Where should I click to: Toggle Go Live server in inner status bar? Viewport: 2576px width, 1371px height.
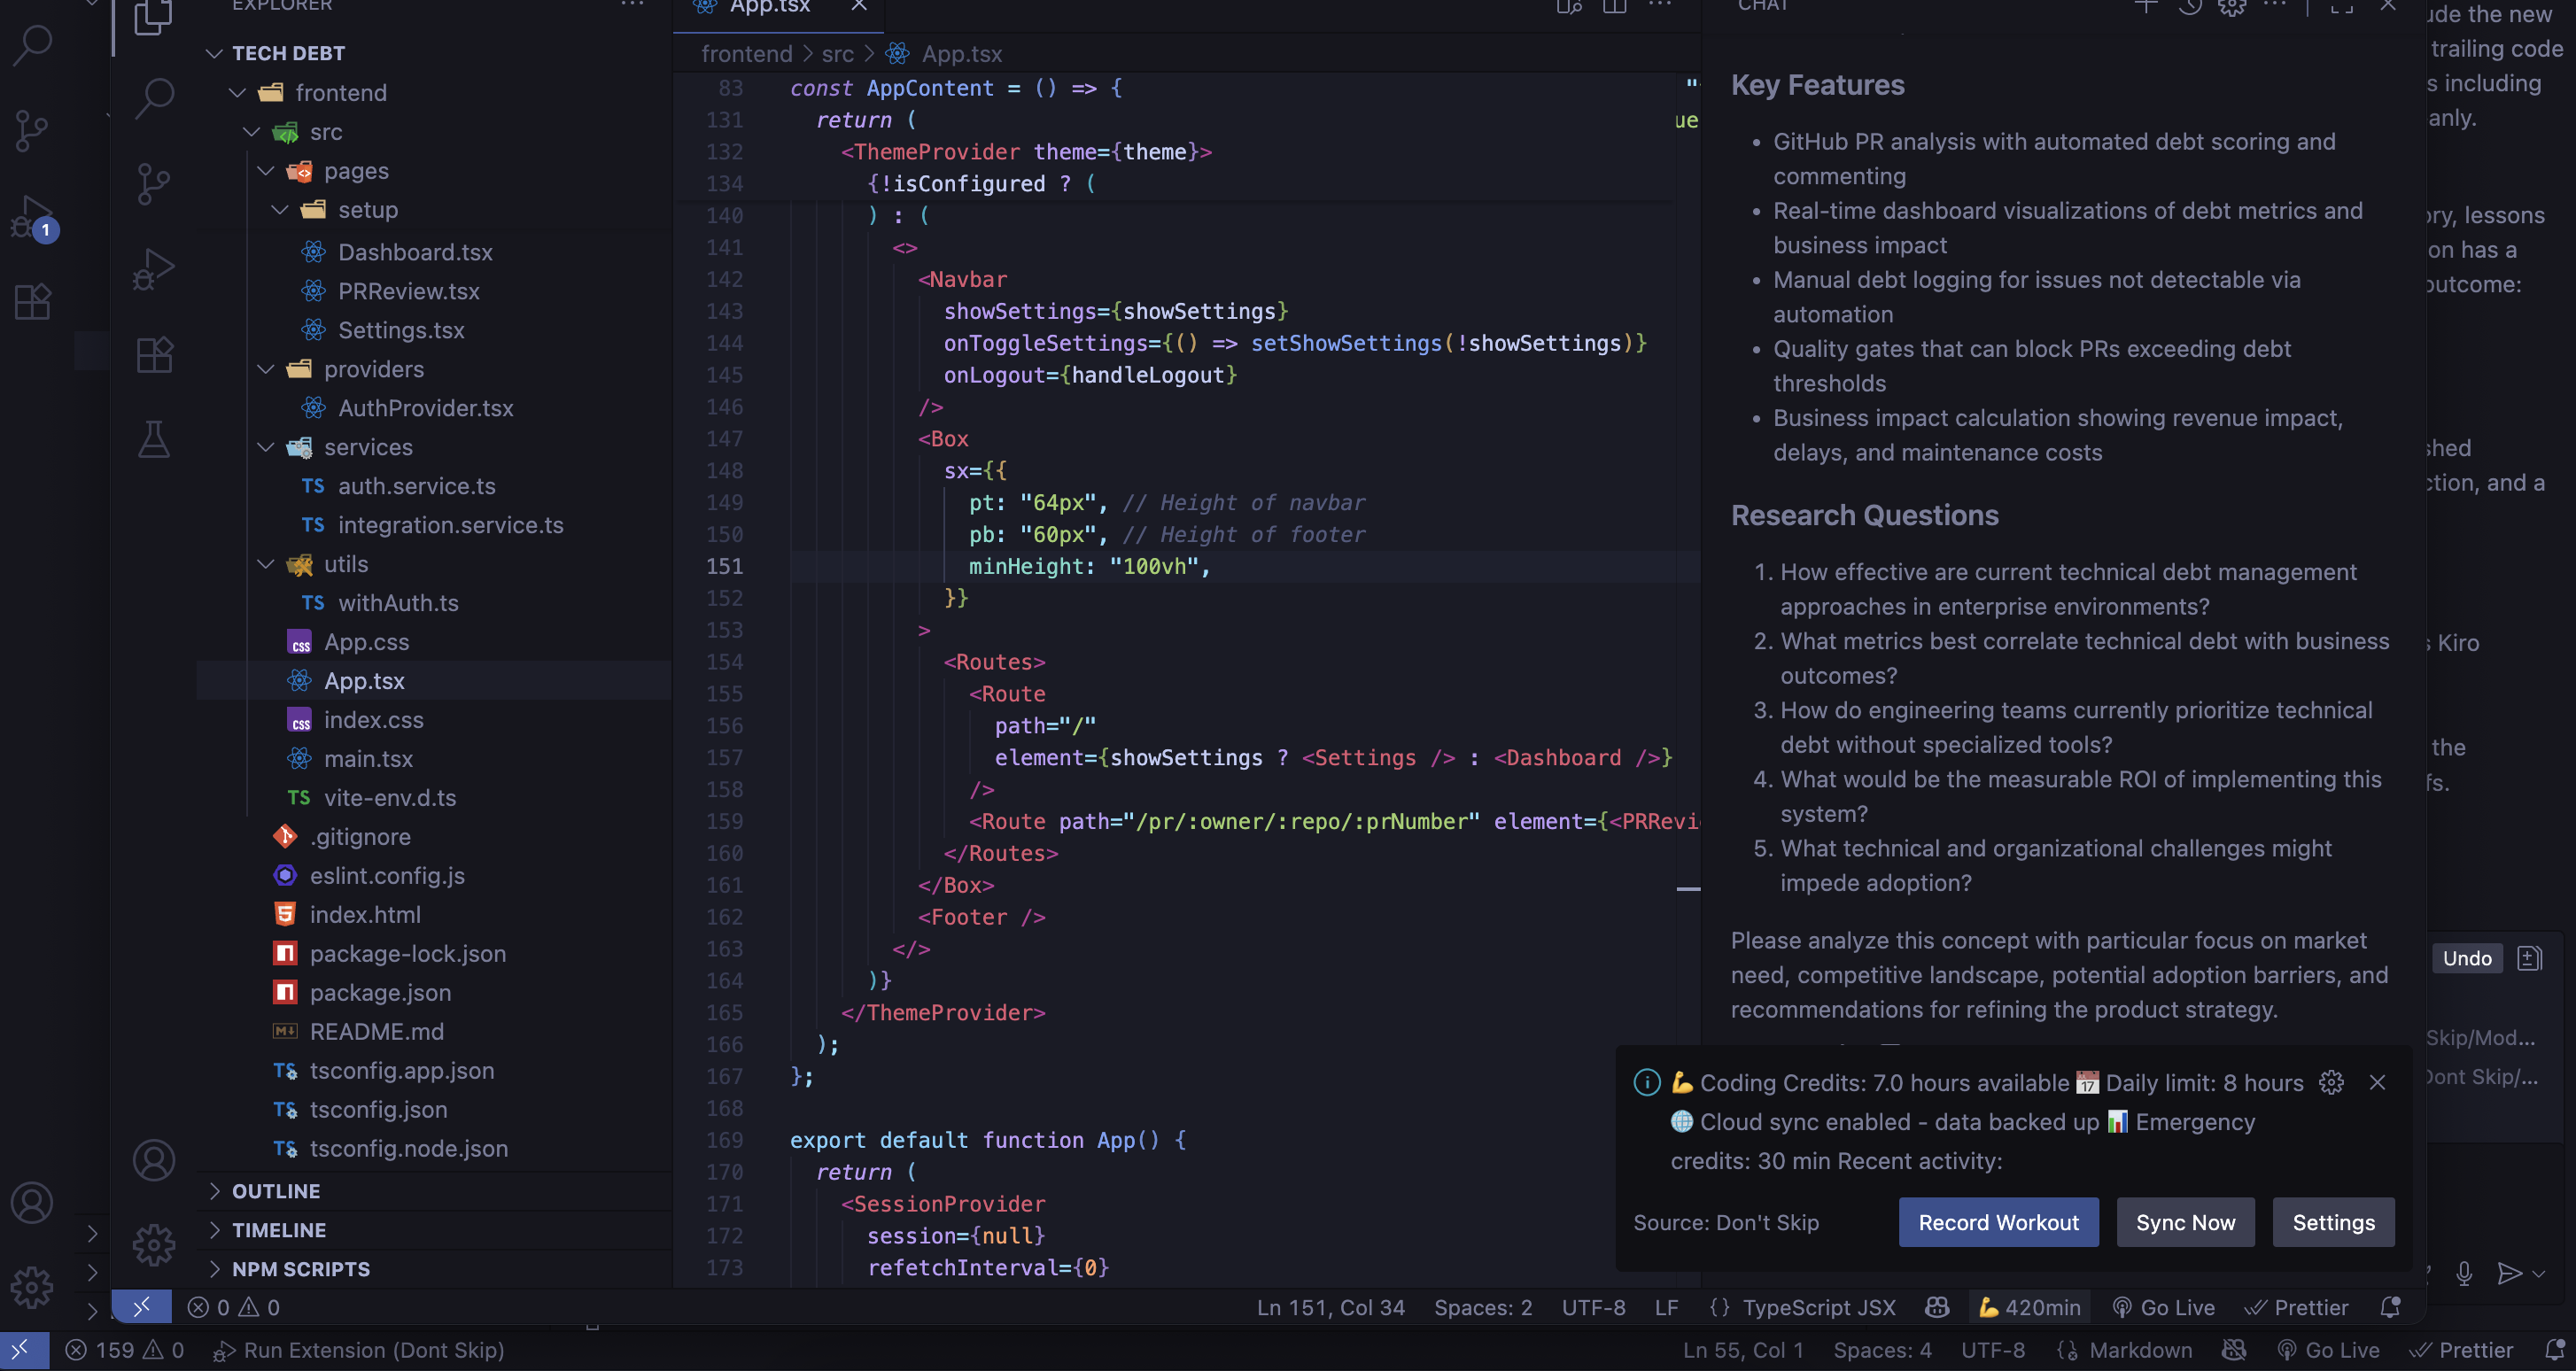pos(2164,1308)
